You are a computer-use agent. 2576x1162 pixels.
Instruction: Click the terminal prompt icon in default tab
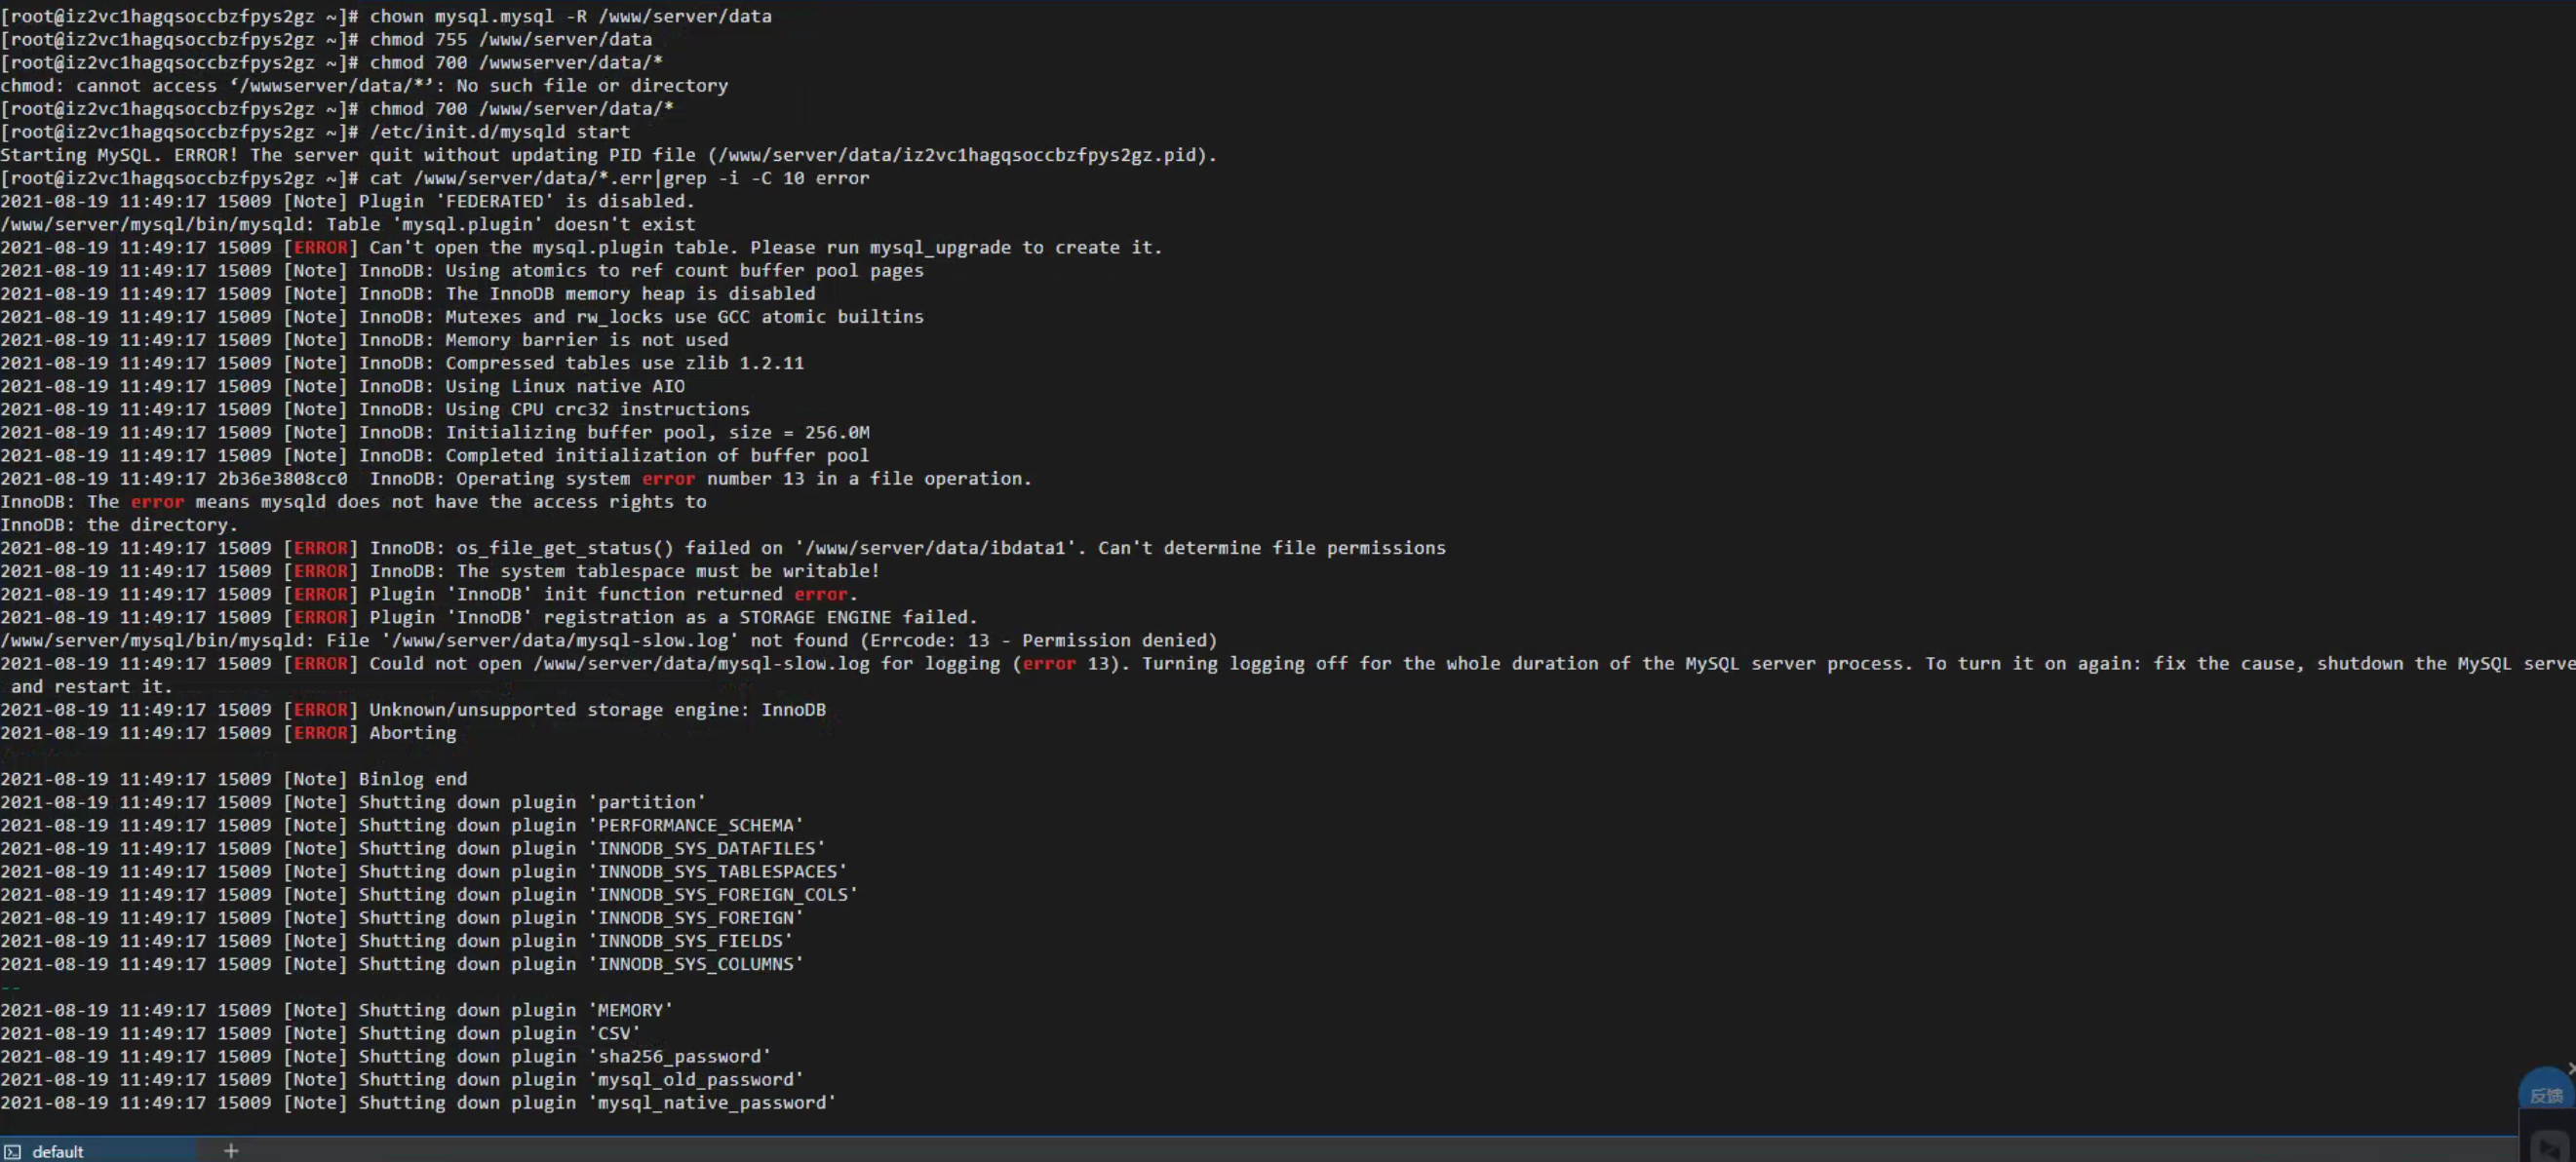tap(12, 1151)
